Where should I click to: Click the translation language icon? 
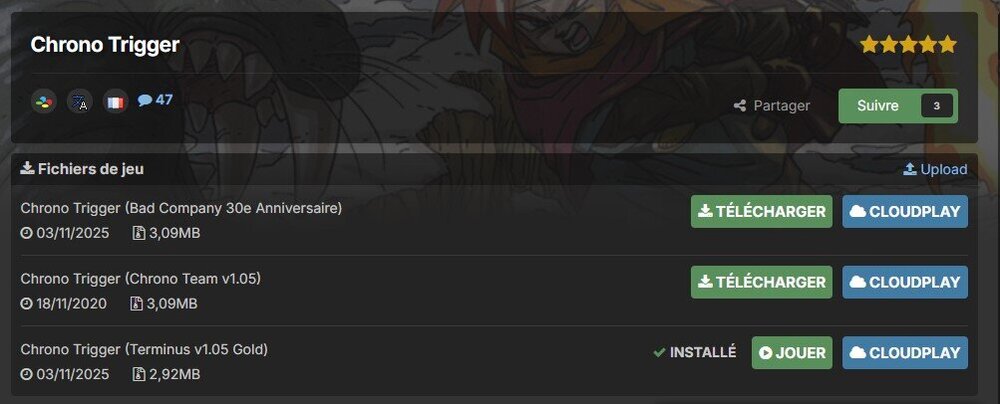[x=80, y=101]
